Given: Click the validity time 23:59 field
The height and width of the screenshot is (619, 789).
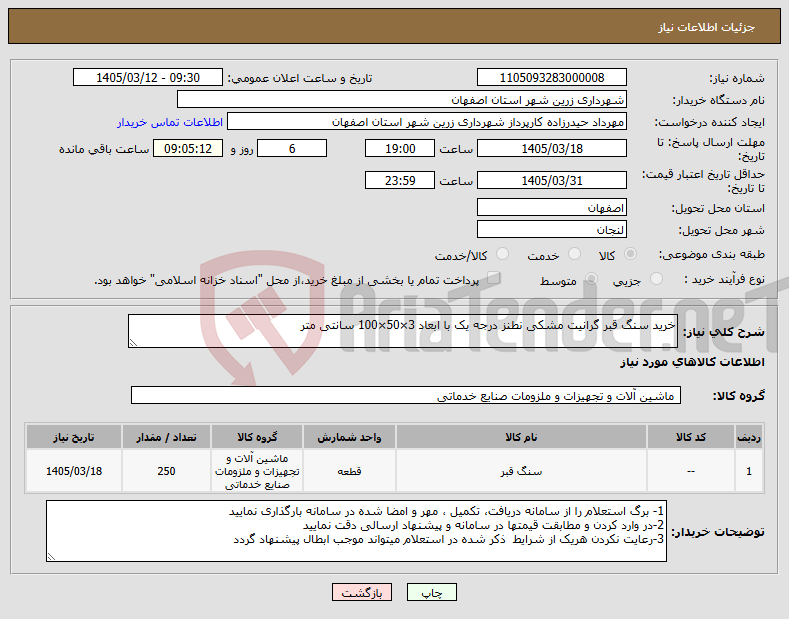Looking at the screenshot, I should click(x=400, y=180).
